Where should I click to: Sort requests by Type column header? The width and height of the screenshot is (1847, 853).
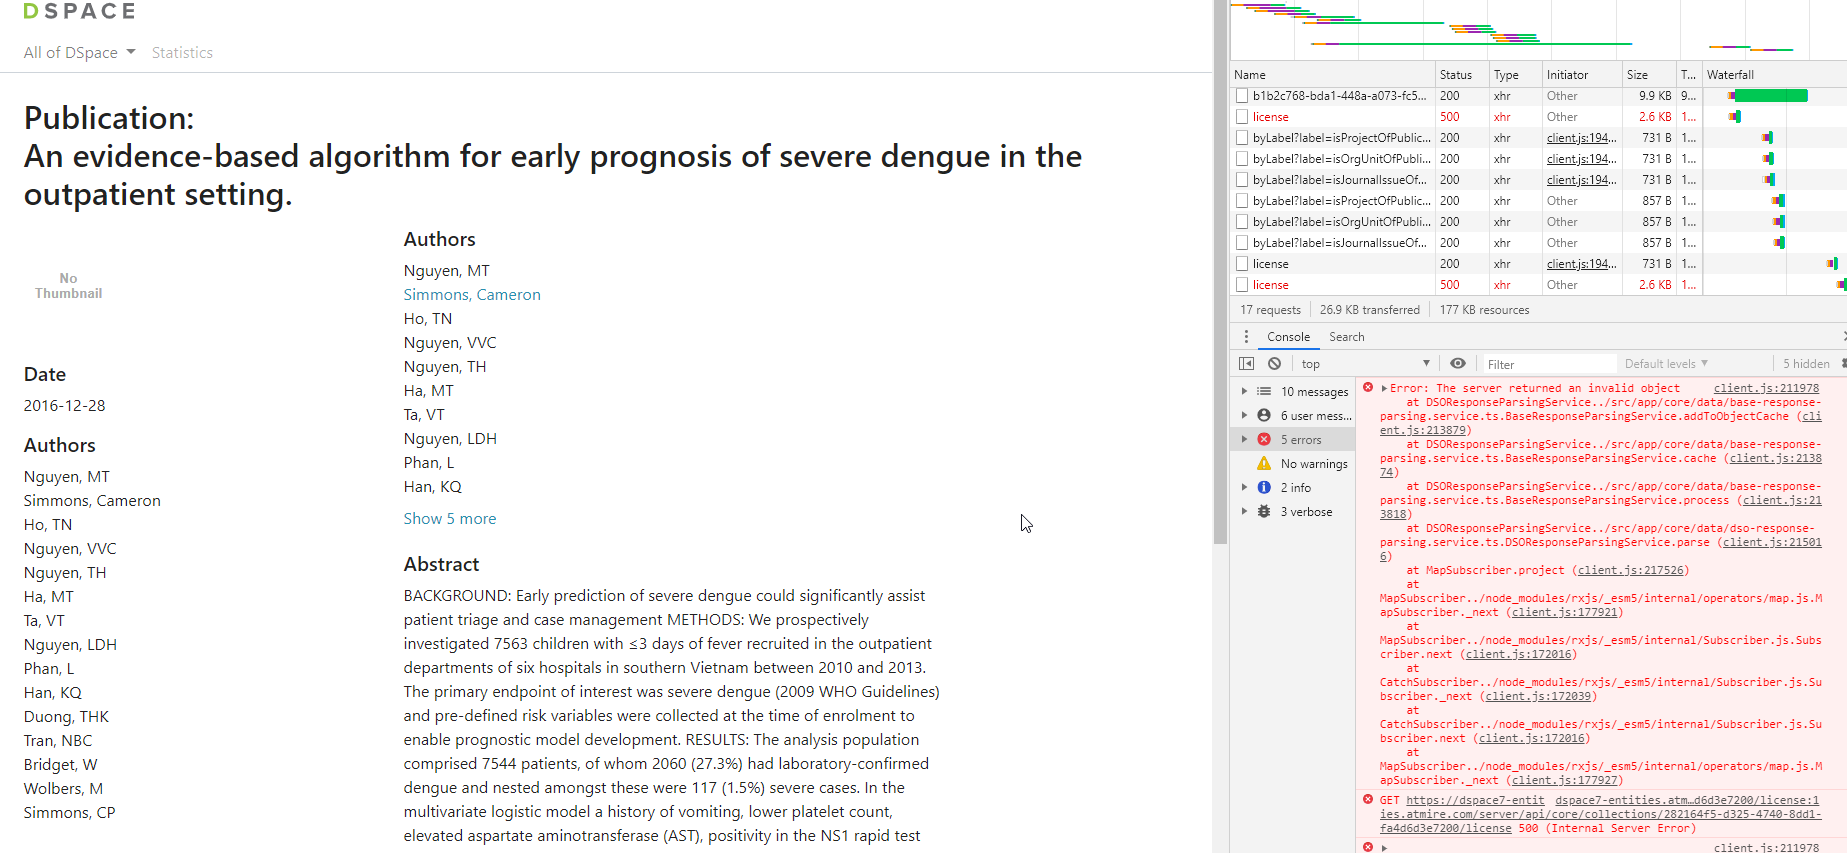point(1514,75)
